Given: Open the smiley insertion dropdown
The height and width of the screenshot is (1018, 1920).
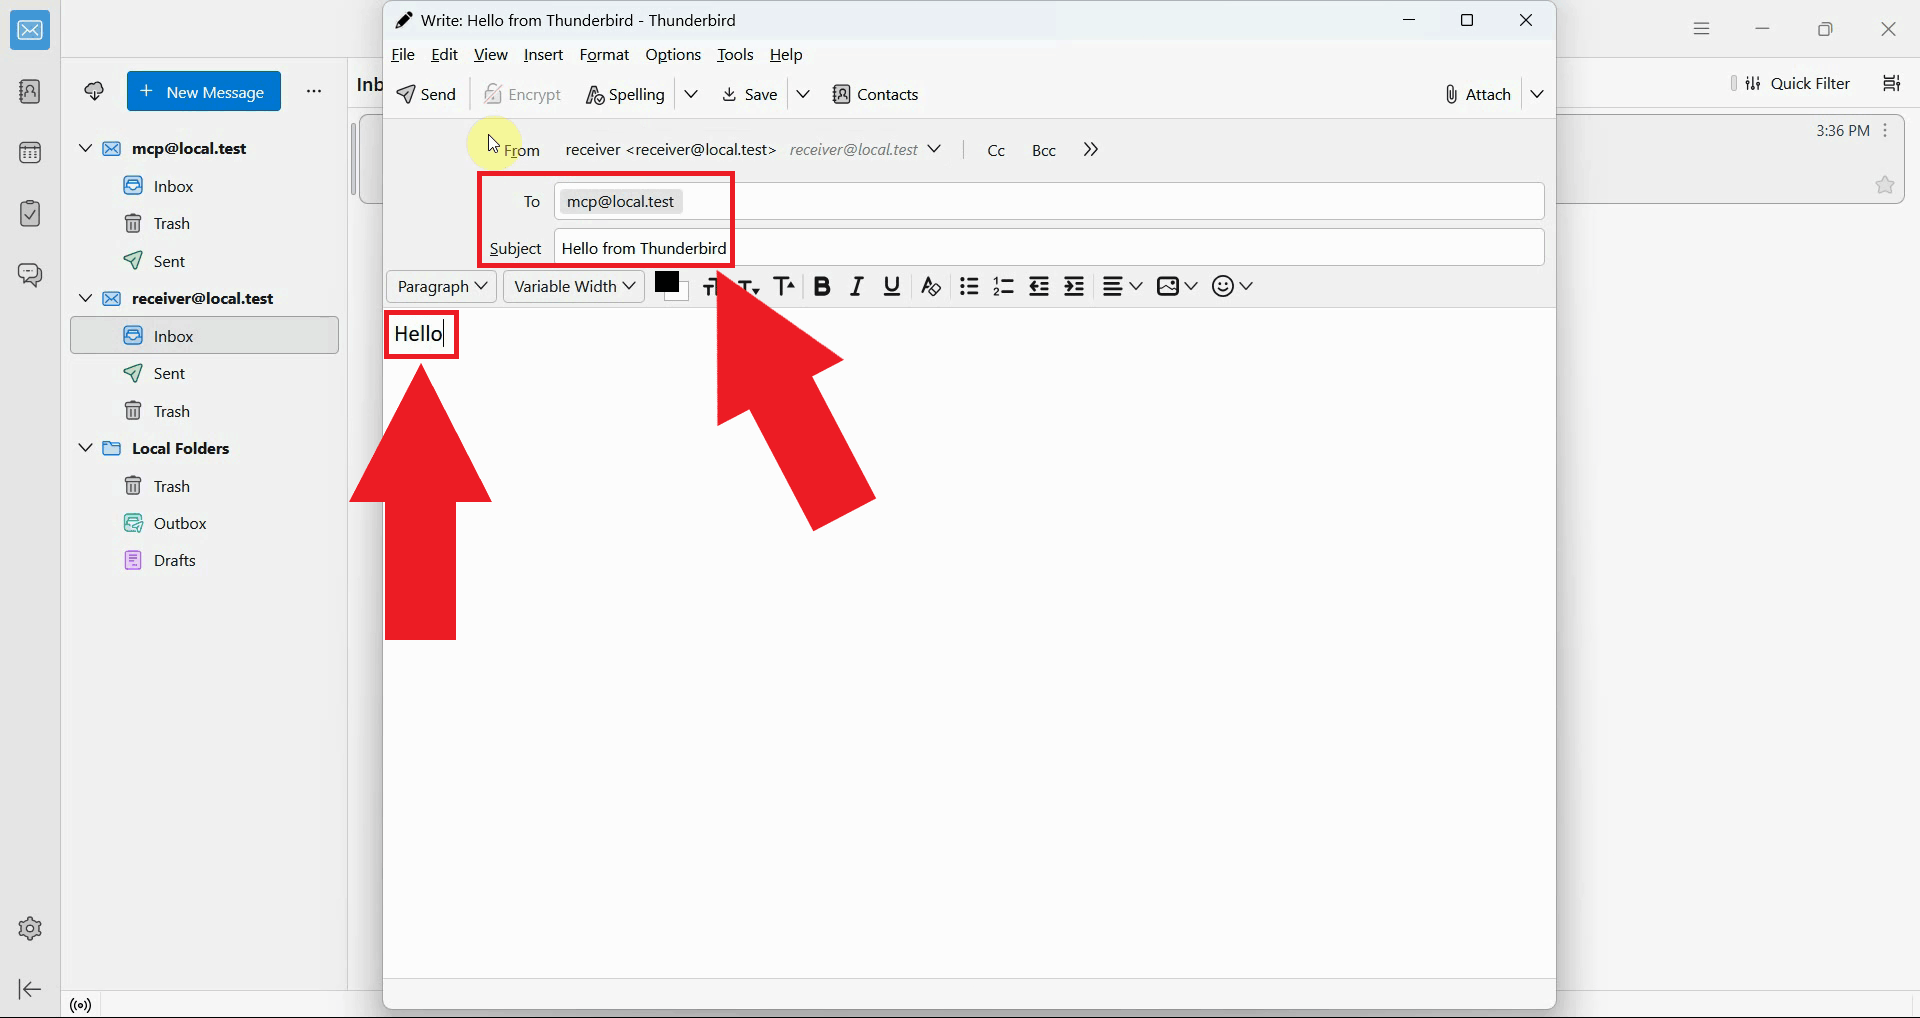Looking at the screenshot, I should [1233, 287].
